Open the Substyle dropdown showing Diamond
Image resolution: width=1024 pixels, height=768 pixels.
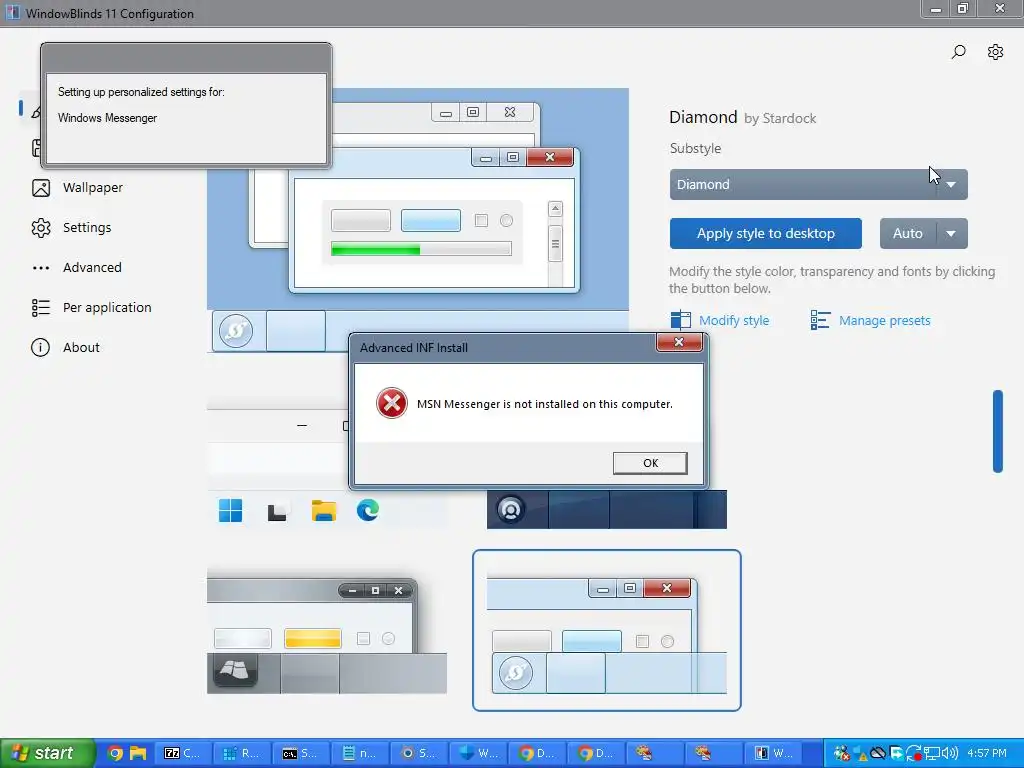[x=818, y=184]
